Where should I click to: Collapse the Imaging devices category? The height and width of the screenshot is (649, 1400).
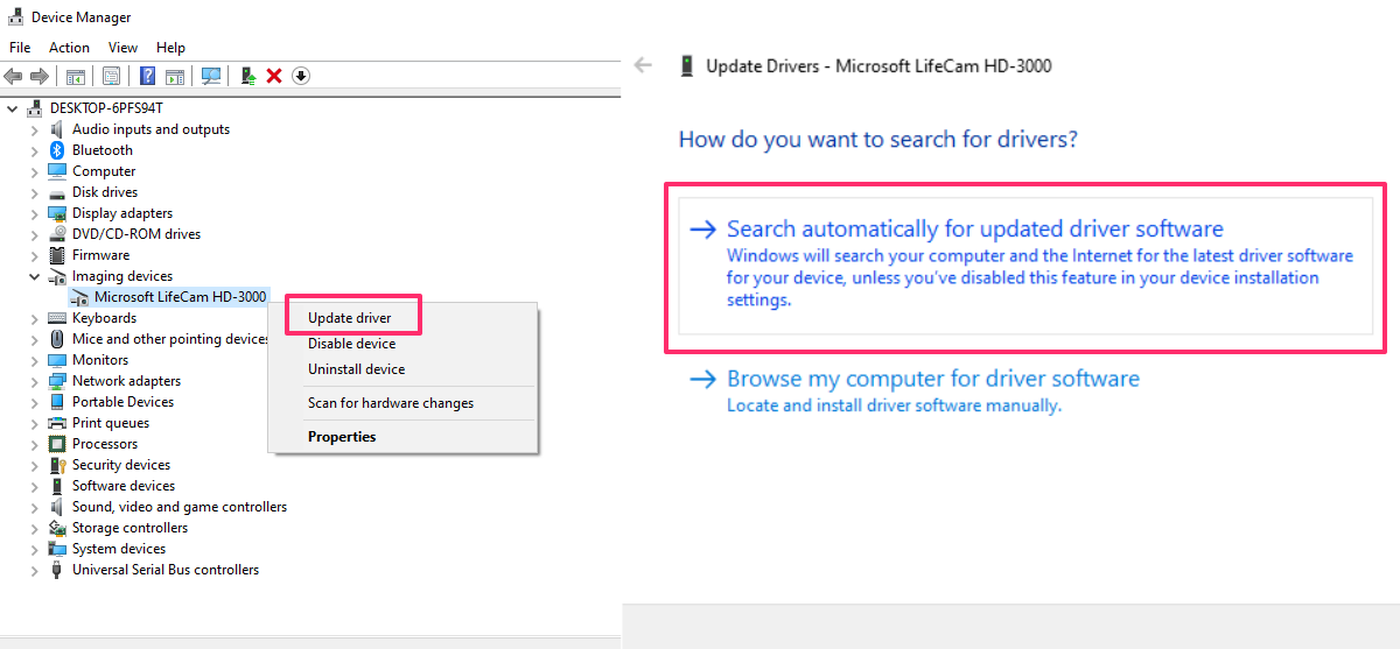(x=33, y=275)
